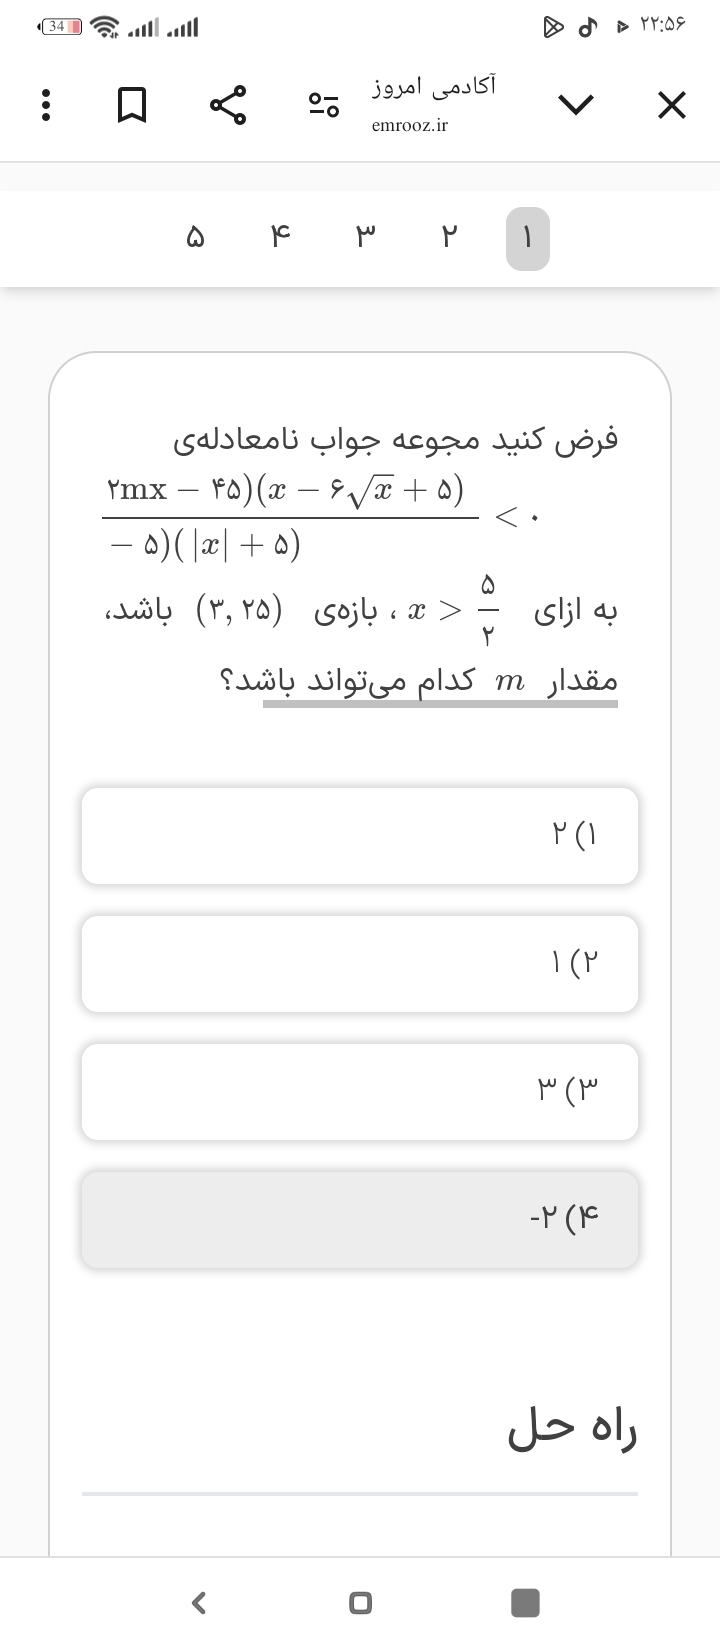The image size is (720, 1650).
Task: Select answer option ۴ with value -۲
Action: [x=360, y=1219]
